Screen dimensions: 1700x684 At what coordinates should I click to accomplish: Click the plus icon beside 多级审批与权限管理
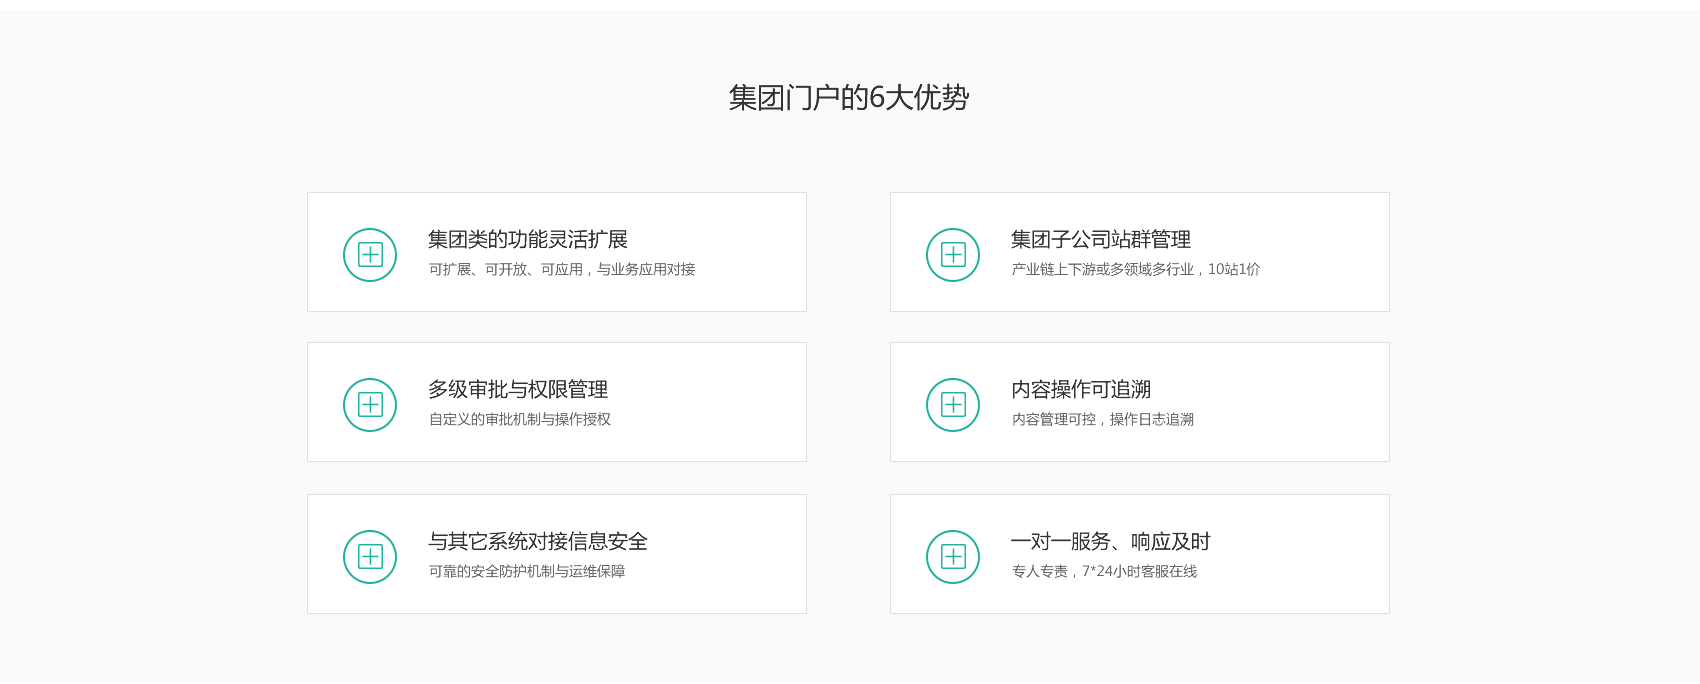point(370,405)
